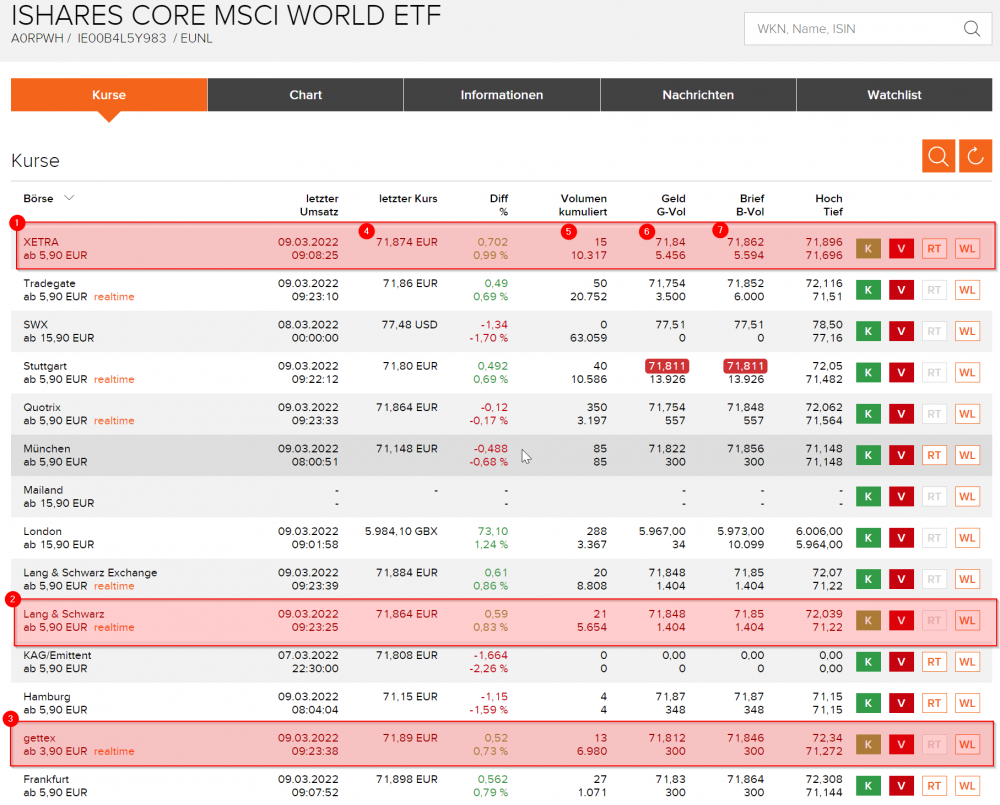Image resolution: width=1000 pixels, height=805 pixels.
Task: Open the Informationen tab
Action: [501, 95]
